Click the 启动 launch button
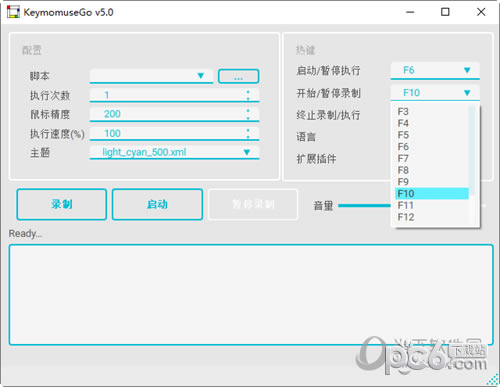500x387 pixels. point(157,204)
